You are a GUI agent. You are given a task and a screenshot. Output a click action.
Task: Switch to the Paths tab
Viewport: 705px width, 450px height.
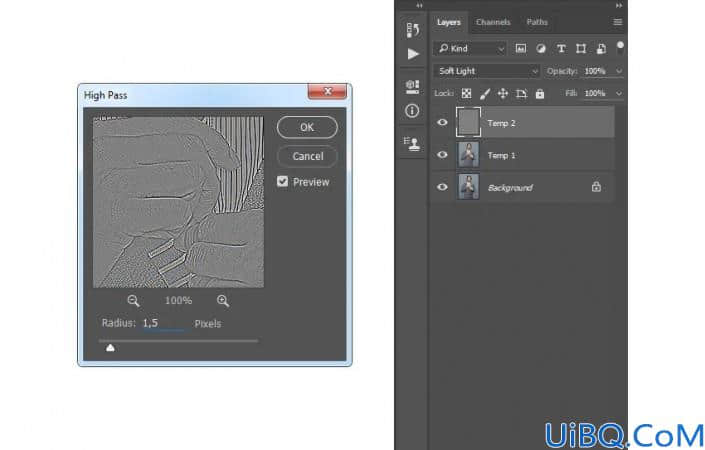click(x=537, y=22)
